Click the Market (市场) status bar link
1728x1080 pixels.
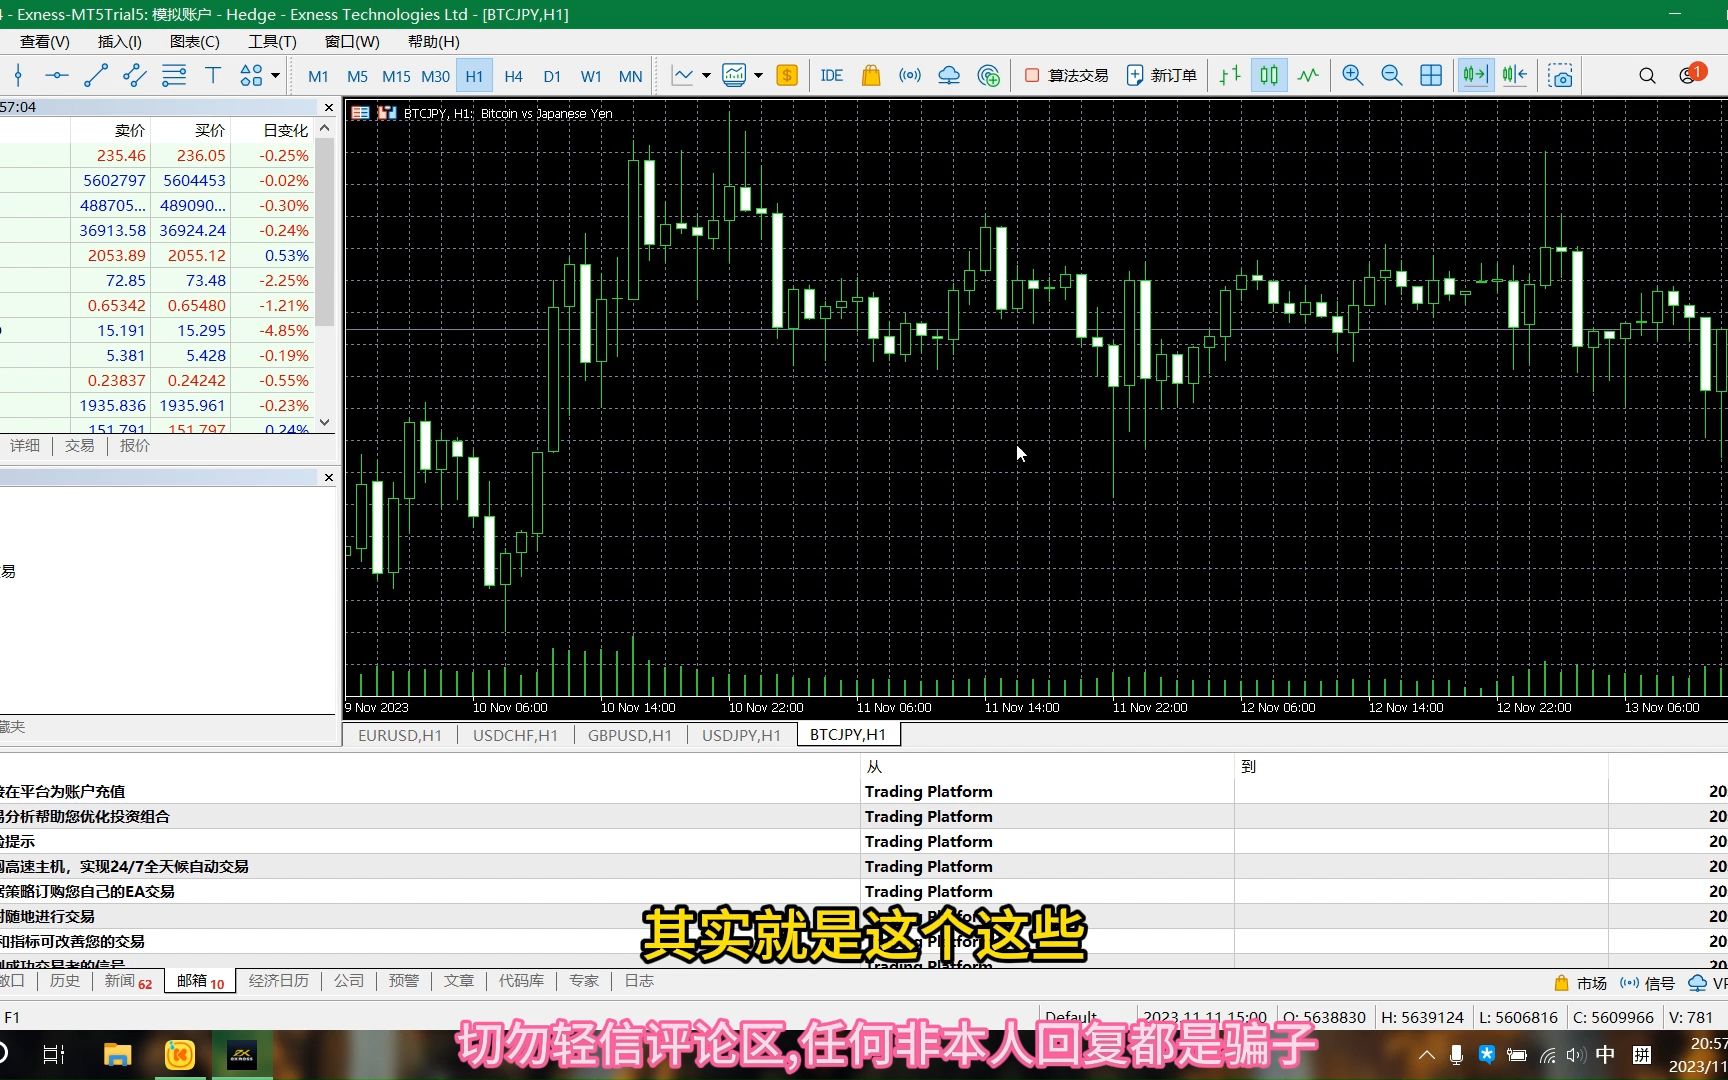click(x=1581, y=983)
